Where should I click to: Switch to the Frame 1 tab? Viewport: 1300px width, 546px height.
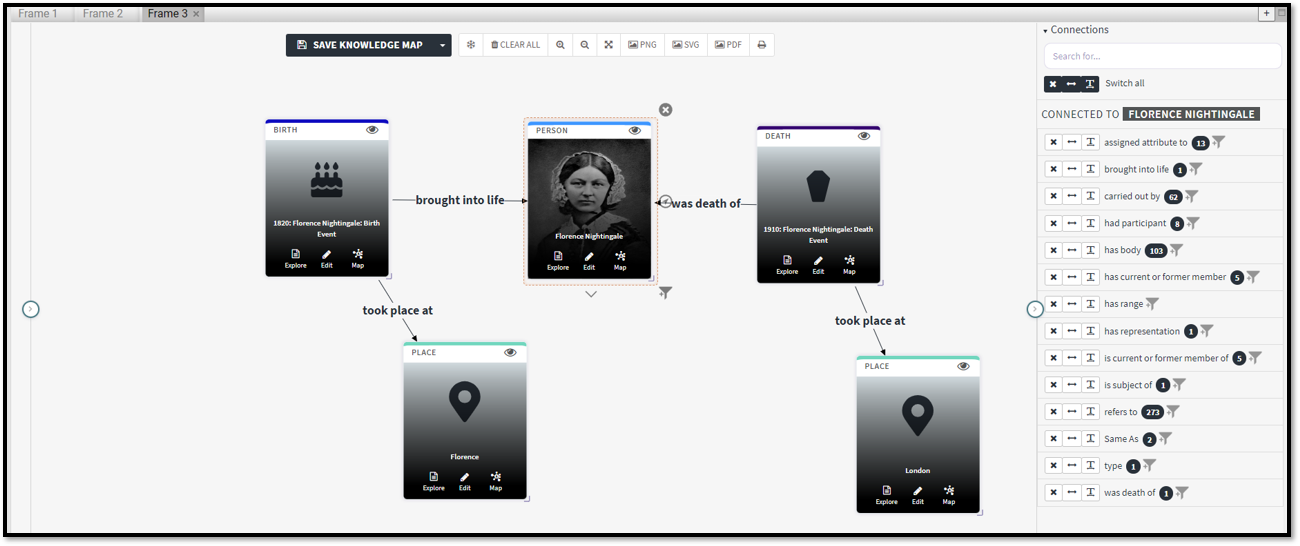tap(38, 14)
